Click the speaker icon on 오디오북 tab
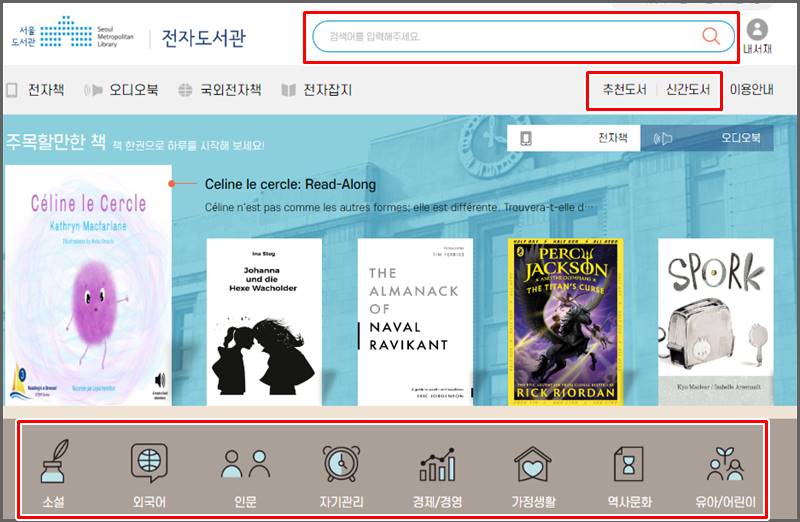This screenshot has width=800, height=522. [663, 138]
